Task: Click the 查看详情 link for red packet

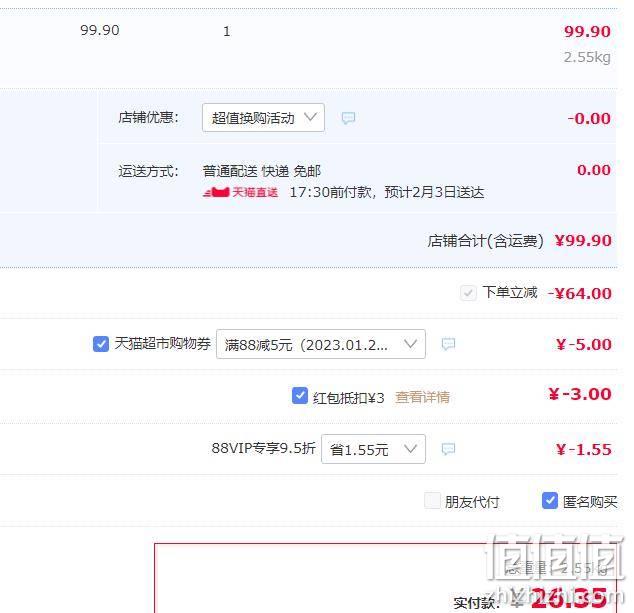Action: [422, 397]
